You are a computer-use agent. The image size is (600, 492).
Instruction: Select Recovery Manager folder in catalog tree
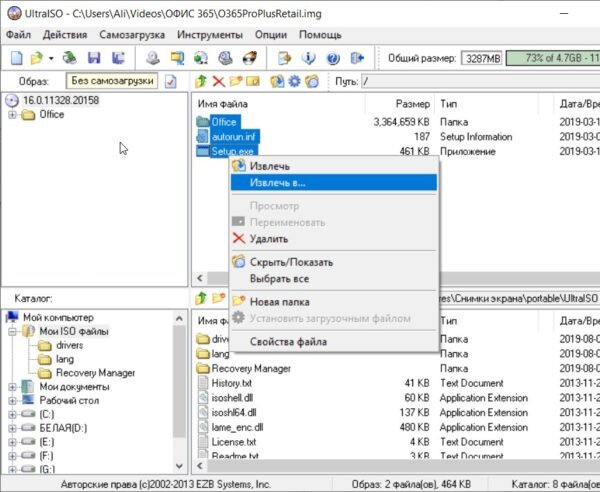(x=95, y=373)
